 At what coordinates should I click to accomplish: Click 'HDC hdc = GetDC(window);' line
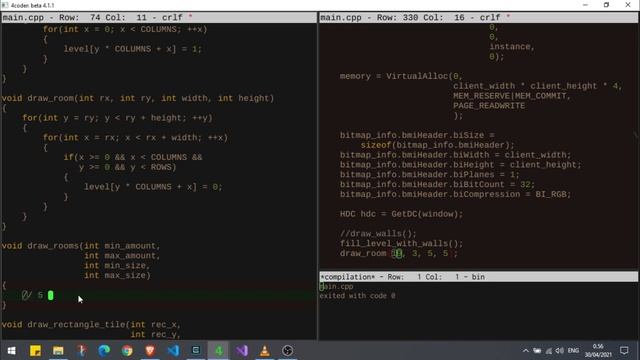pos(402,214)
